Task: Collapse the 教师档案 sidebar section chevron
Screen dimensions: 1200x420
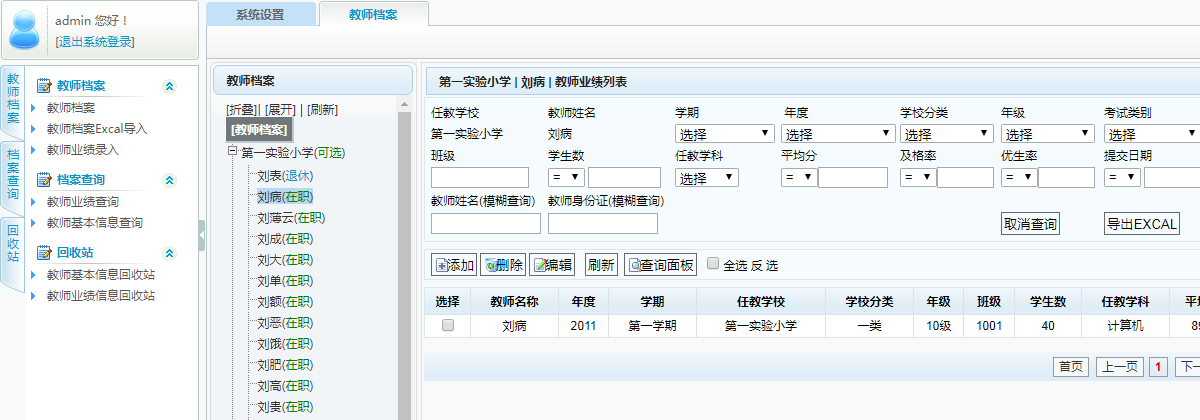Action: (x=169, y=86)
